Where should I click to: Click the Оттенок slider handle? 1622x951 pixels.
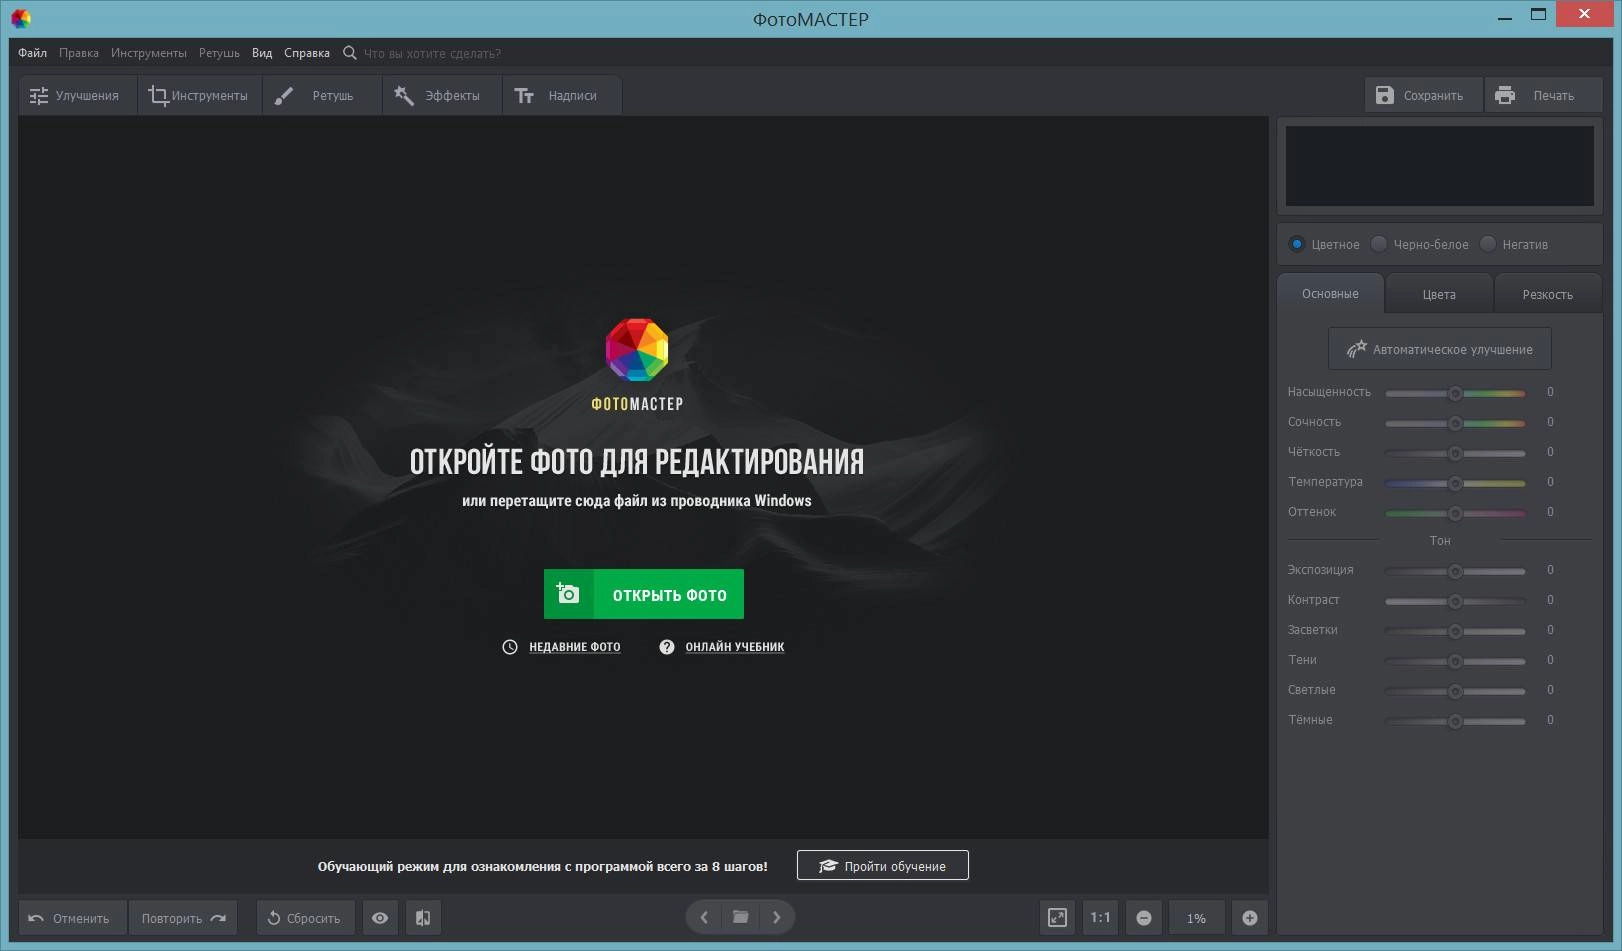click(1455, 513)
